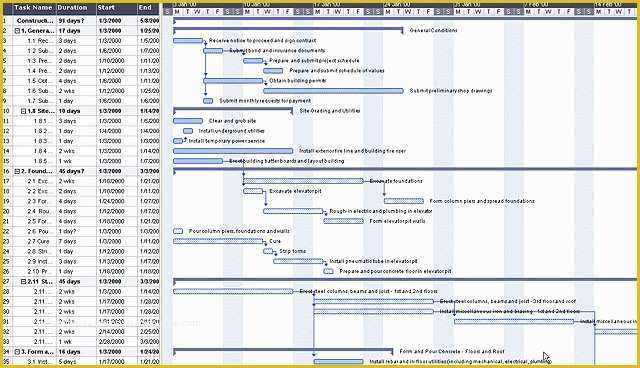This screenshot has height=368, width=640.
Task: Select the 'Form and Pour Concrete' summary bar
Action: point(283,350)
